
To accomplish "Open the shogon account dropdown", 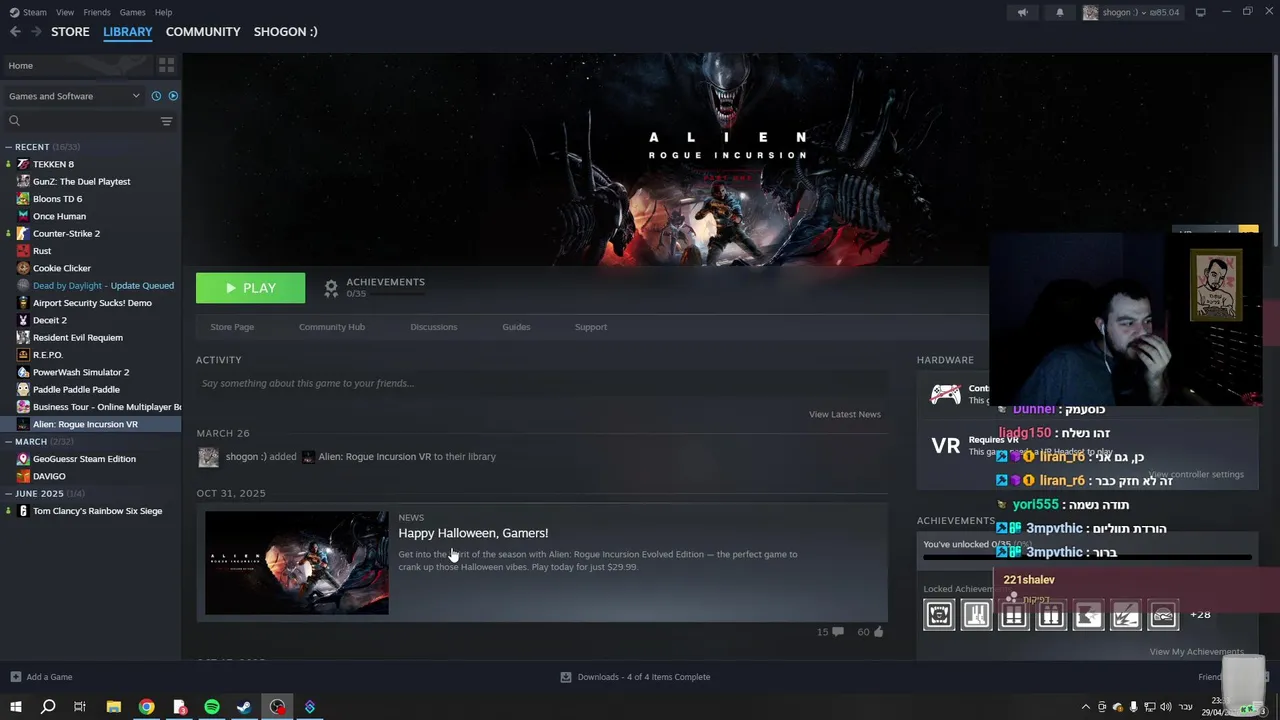I will [x=1131, y=12].
